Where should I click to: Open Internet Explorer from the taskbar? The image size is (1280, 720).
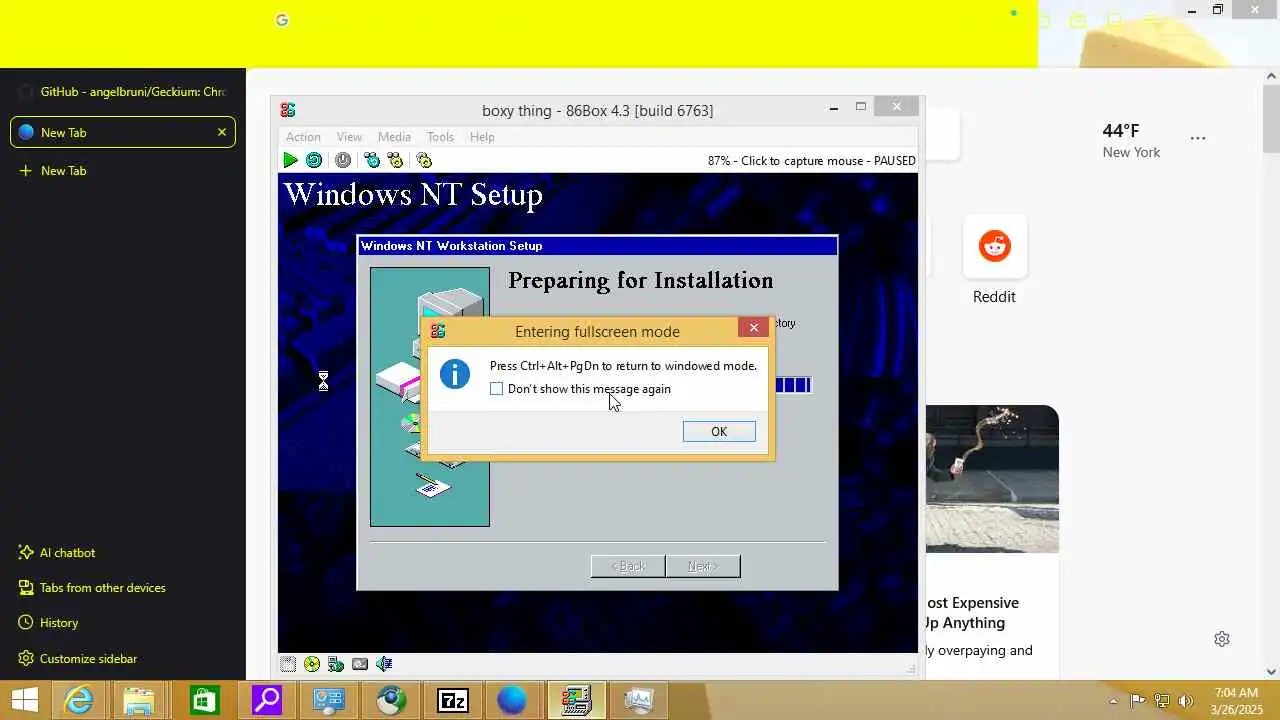pyautogui.click(x=78, y=700)
